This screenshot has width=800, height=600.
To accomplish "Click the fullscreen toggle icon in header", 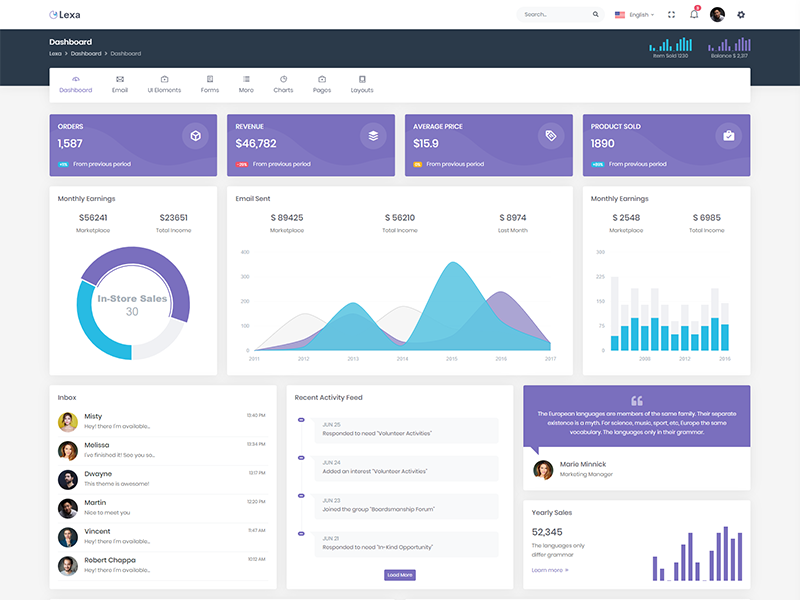I will click(x=671, y=15).
